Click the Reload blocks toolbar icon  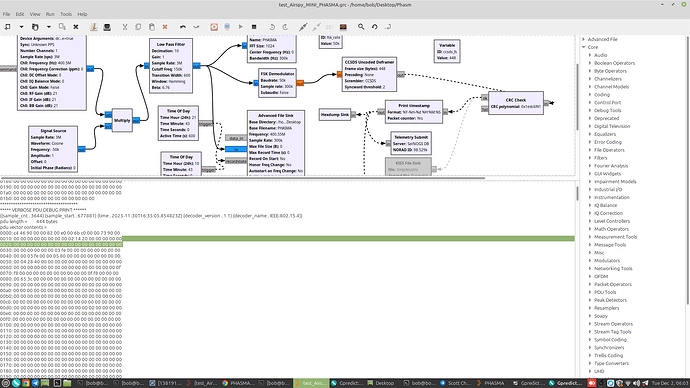coord(374,27)
